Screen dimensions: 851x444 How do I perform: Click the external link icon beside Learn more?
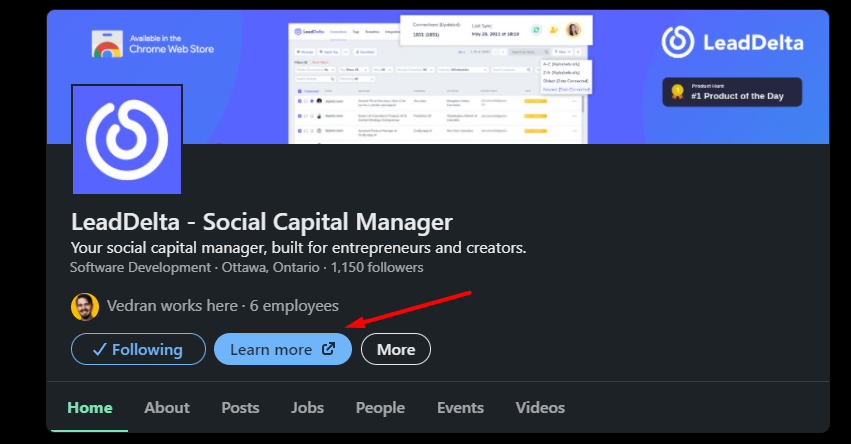tap(328, 348)
